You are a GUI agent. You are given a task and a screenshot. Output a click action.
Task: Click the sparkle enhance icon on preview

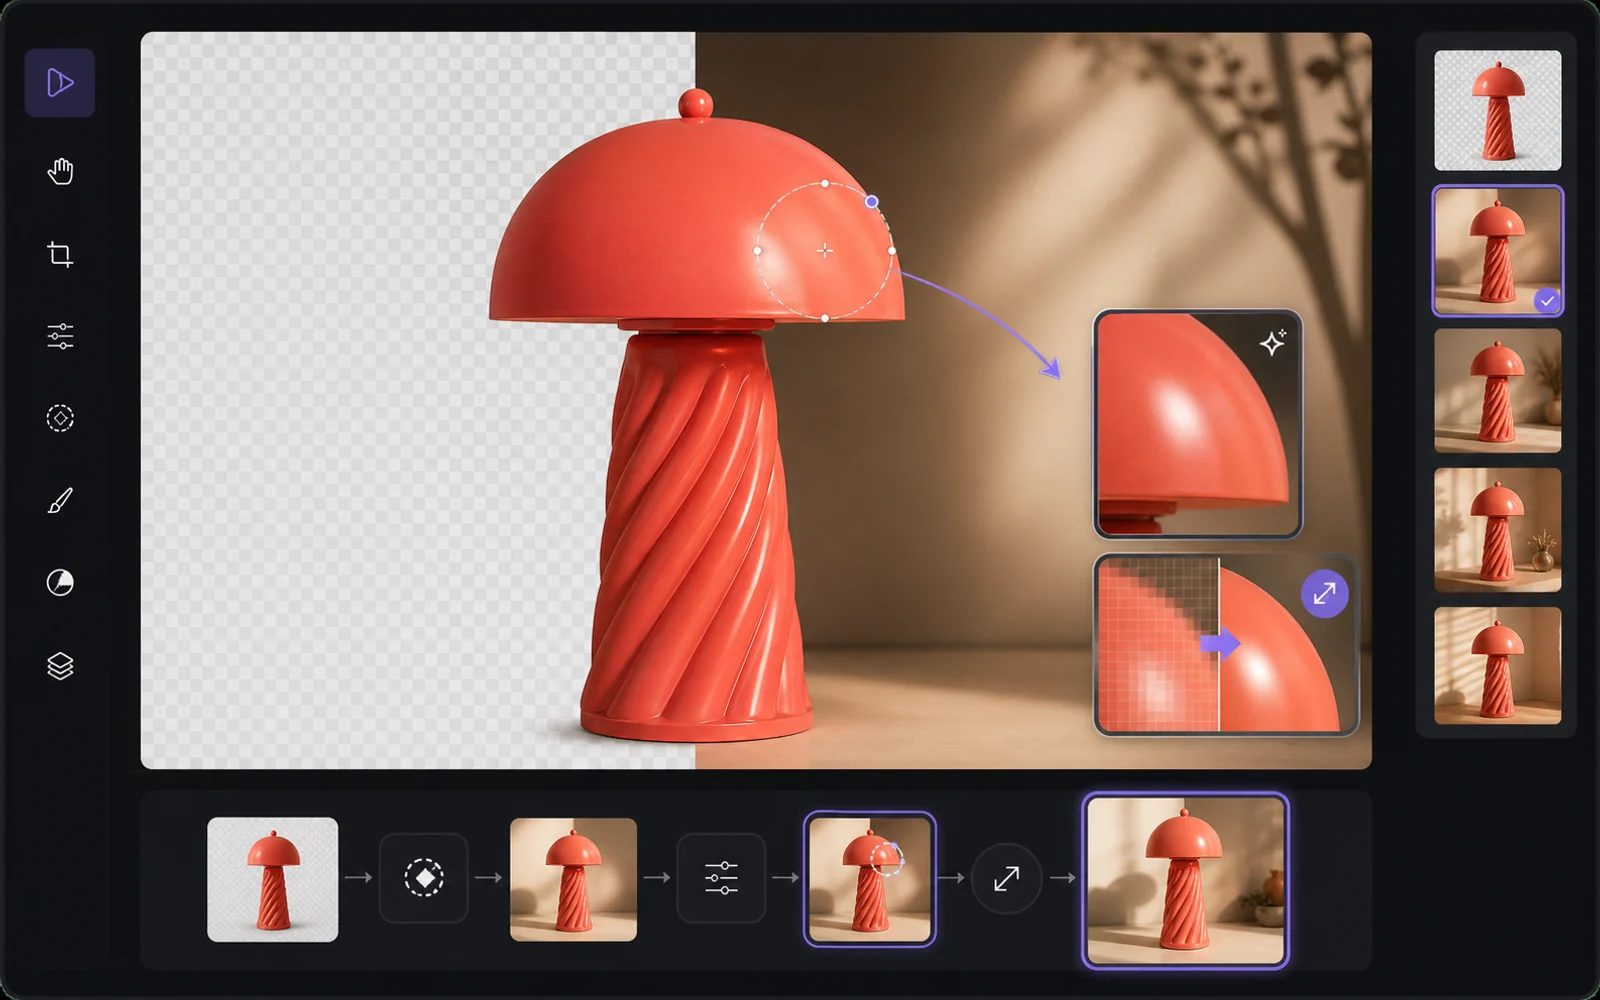pos(1272,343)
